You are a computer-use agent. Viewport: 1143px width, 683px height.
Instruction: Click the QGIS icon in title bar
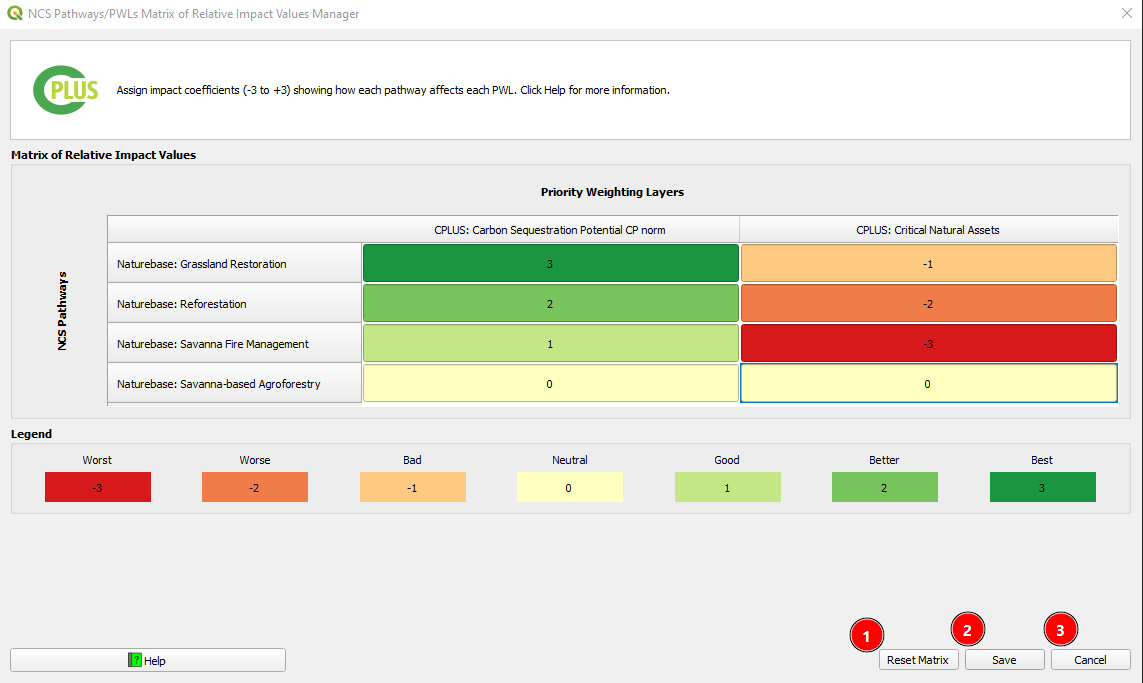[x=14, y=14]
